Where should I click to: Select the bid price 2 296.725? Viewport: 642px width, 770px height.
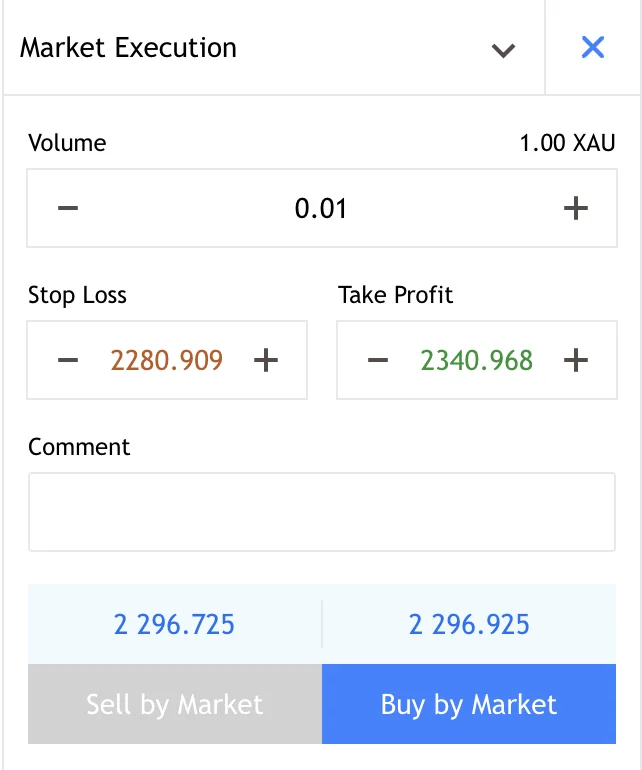[x=175, y=625]
